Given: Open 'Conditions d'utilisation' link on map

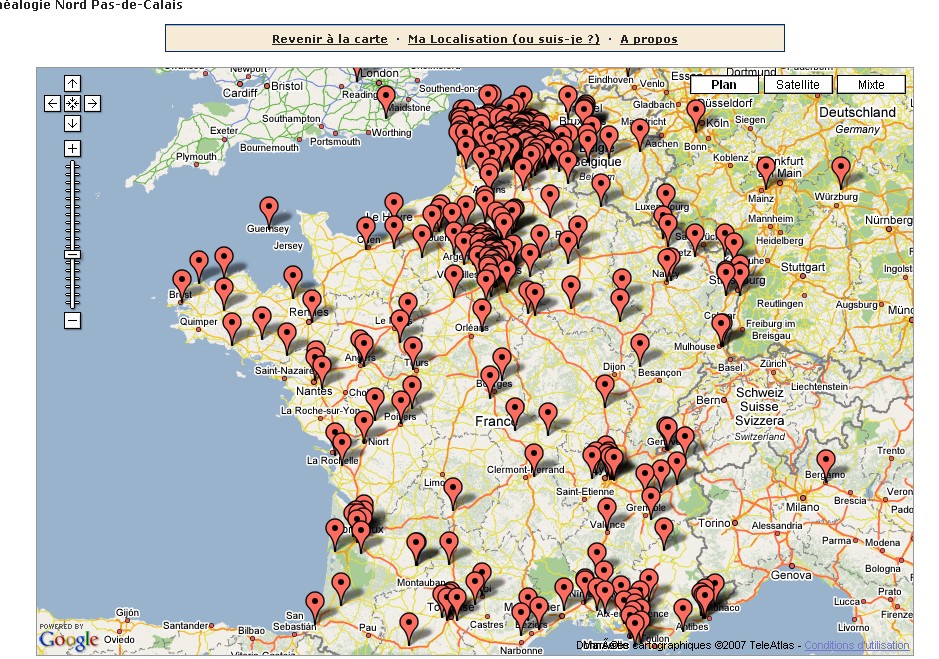Looking at the screenshot, I should pos(856,645).
